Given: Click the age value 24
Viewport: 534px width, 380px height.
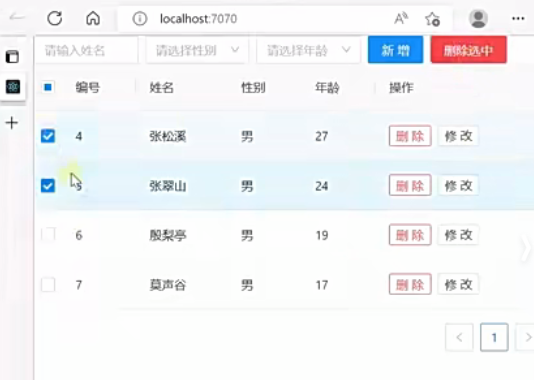Looking at the screenshot, I should tap(321, 186).
